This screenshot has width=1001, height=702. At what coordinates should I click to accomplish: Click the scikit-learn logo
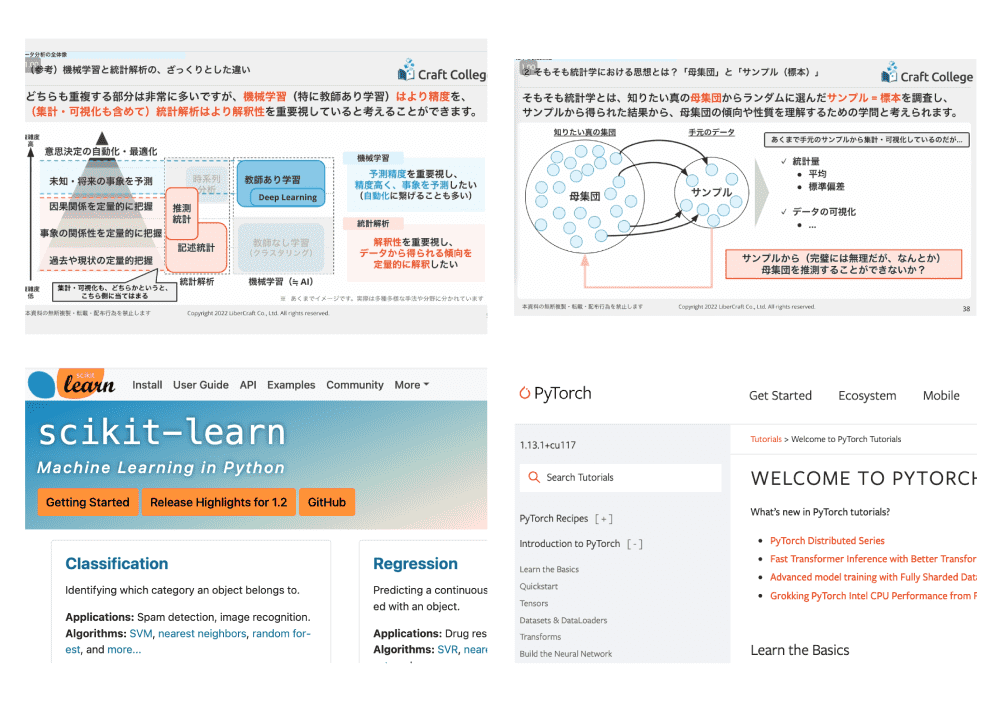point(72,384)
